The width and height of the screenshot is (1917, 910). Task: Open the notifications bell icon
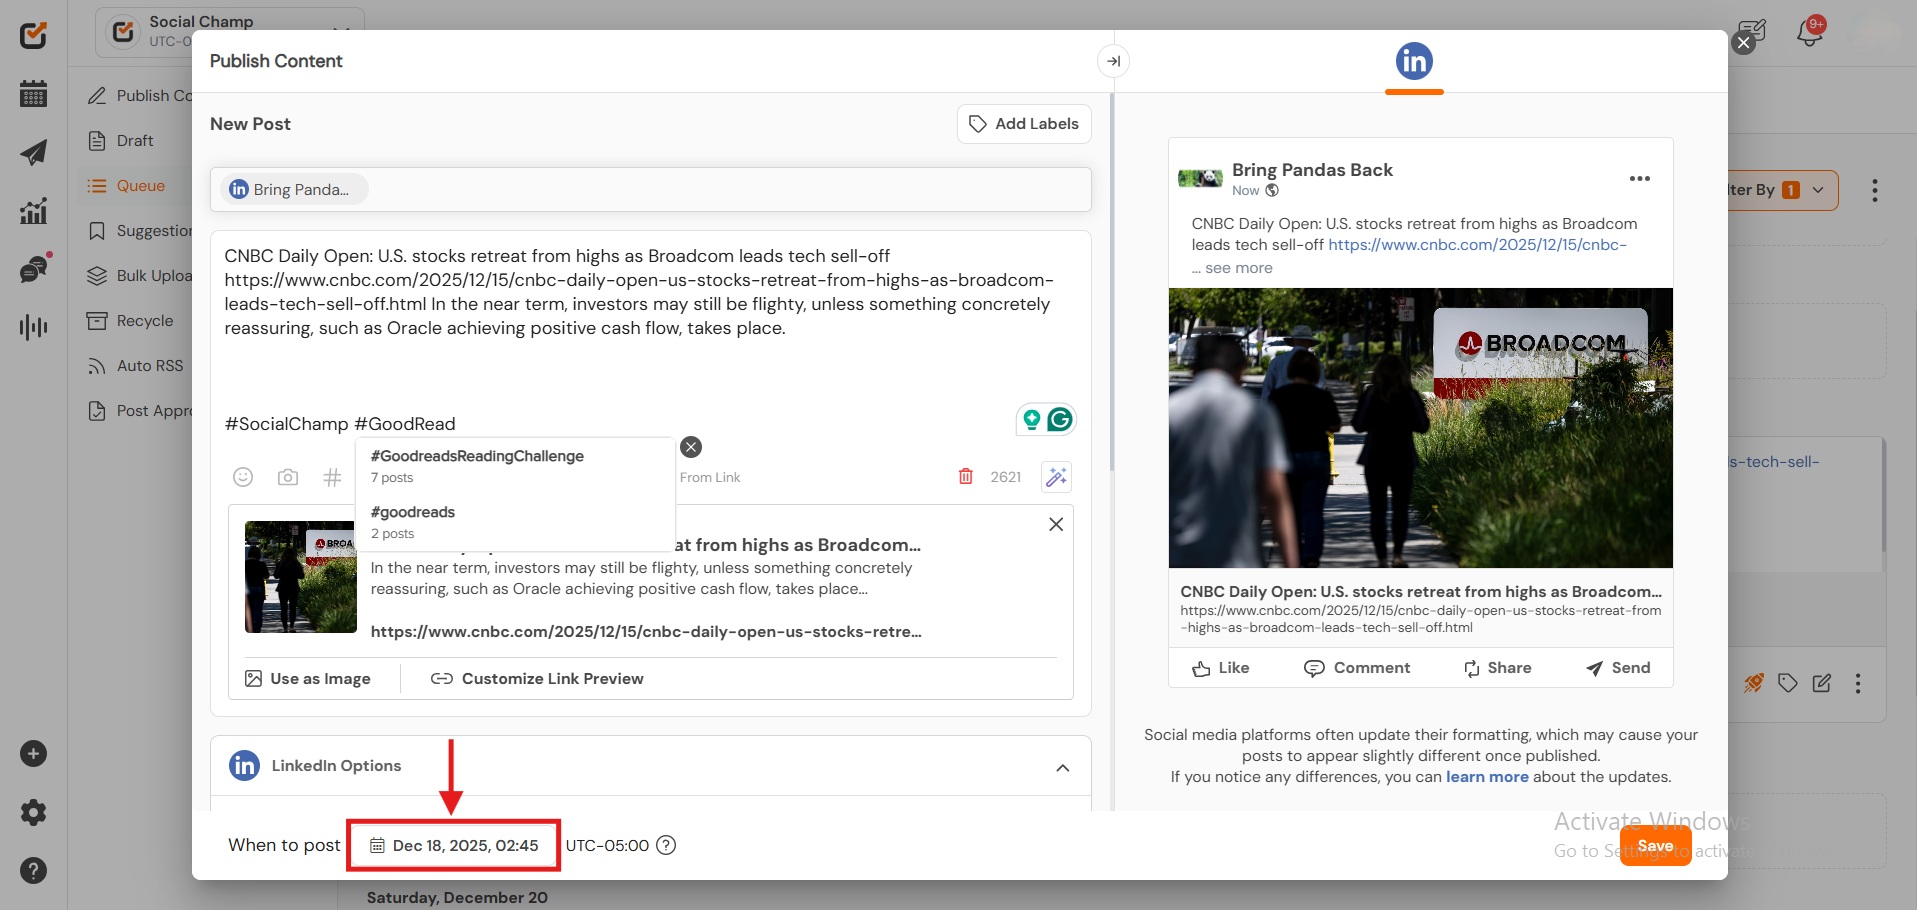pyautogui.click(x=1809, y=33)
